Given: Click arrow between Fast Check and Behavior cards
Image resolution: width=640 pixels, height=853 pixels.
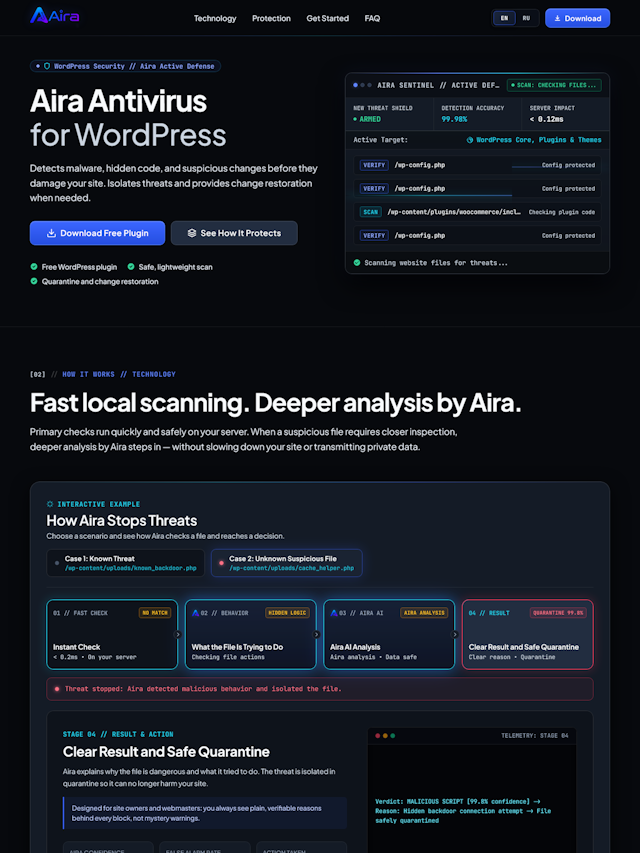Looking at the screenshot, I should 177,634.
